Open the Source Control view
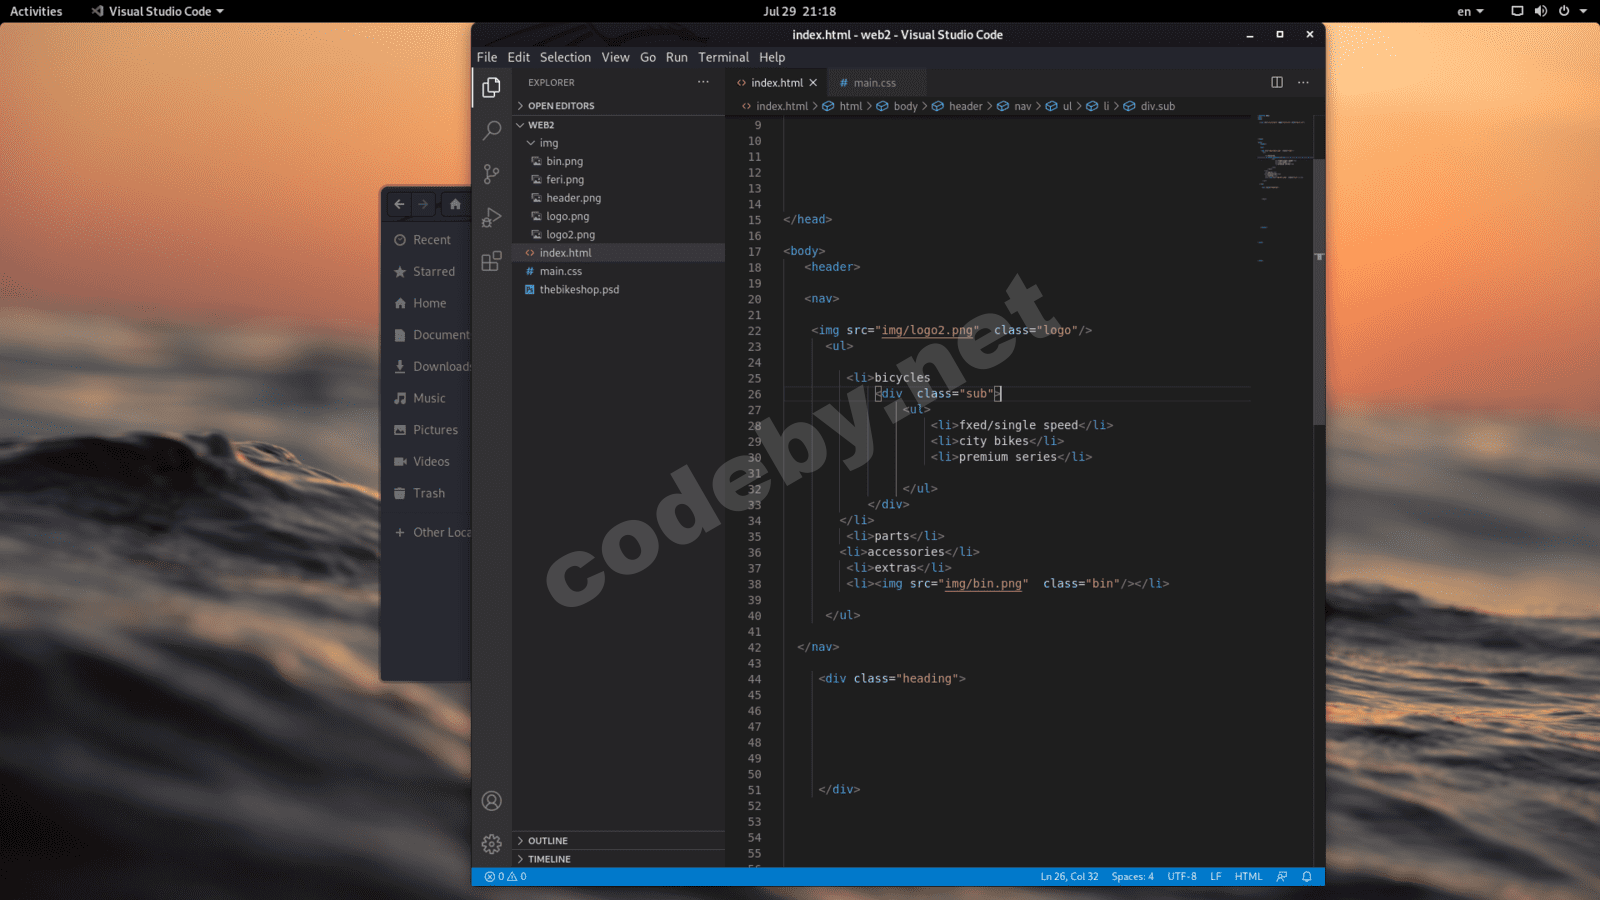The height and width of the screenshot is (900, 1600). pos(491,173)
